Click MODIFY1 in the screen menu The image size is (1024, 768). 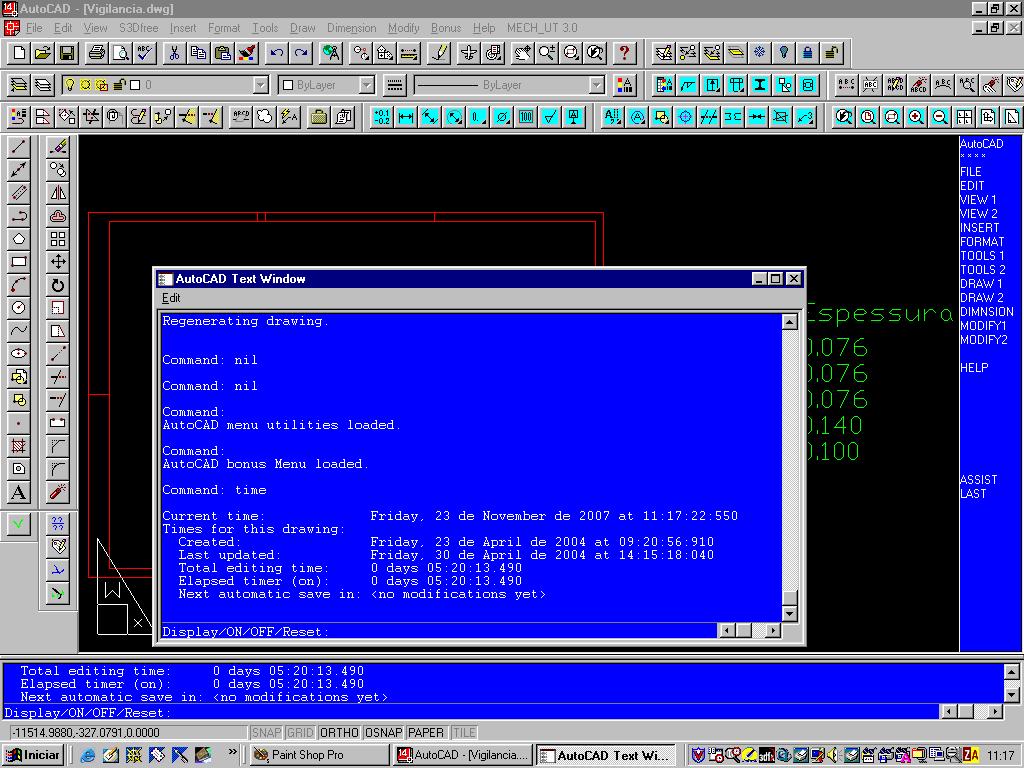(x=984, y=325)
